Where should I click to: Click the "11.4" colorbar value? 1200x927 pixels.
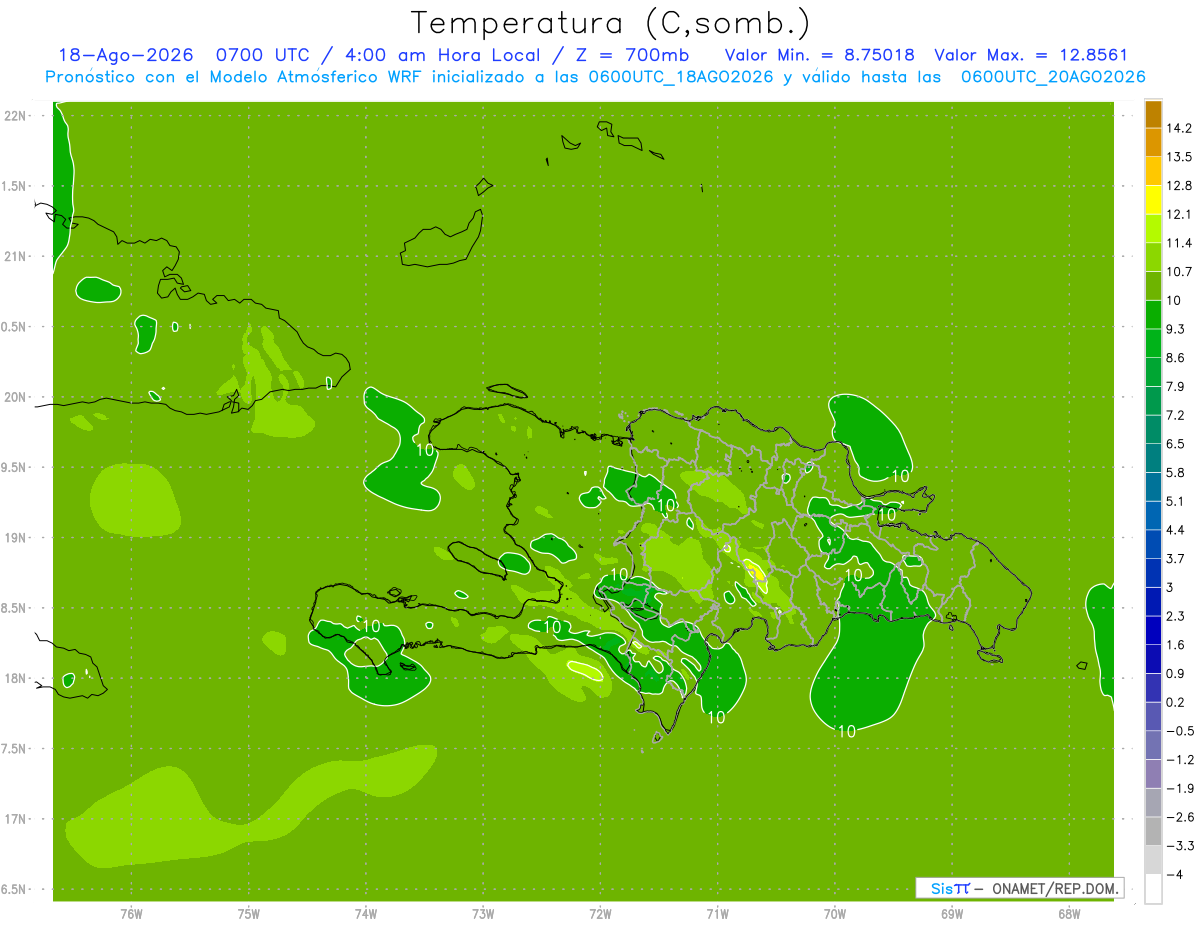(x=1180, y=243)
